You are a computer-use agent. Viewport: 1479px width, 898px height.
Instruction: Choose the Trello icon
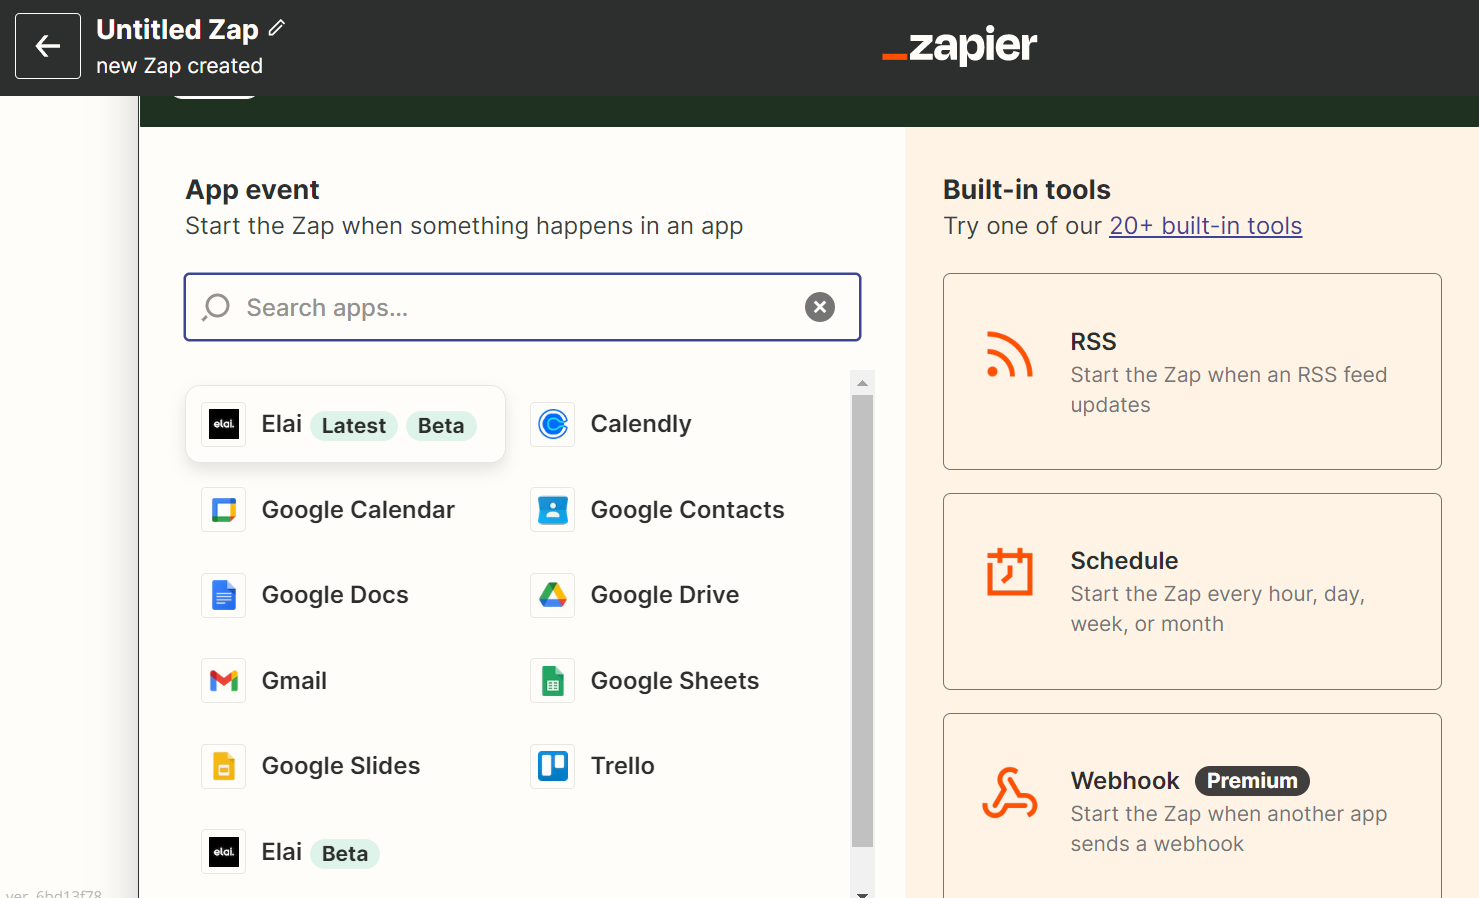tap(553, 766)
